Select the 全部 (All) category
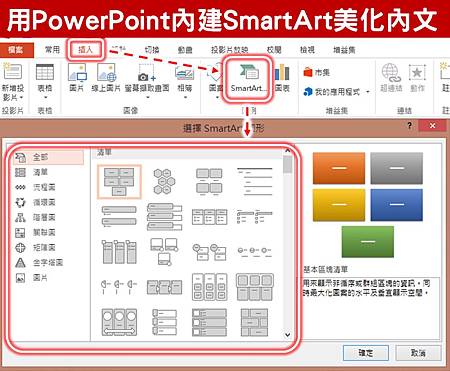This screenshot has width=450, height=371. [48, 157]
